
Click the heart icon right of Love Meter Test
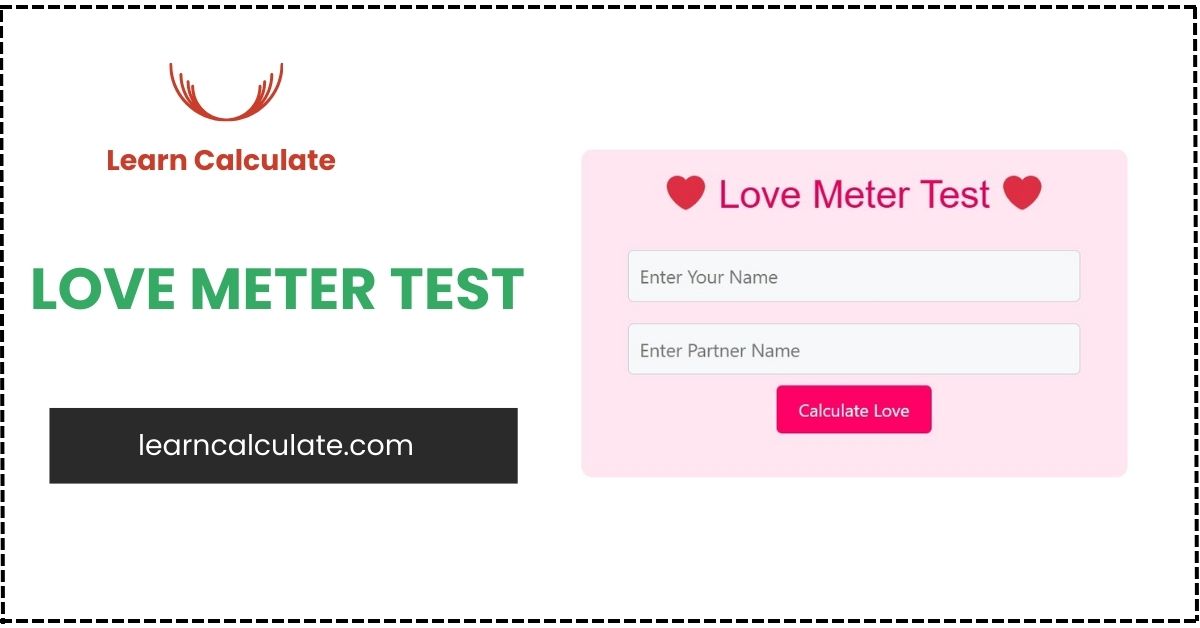point(1022,192)
